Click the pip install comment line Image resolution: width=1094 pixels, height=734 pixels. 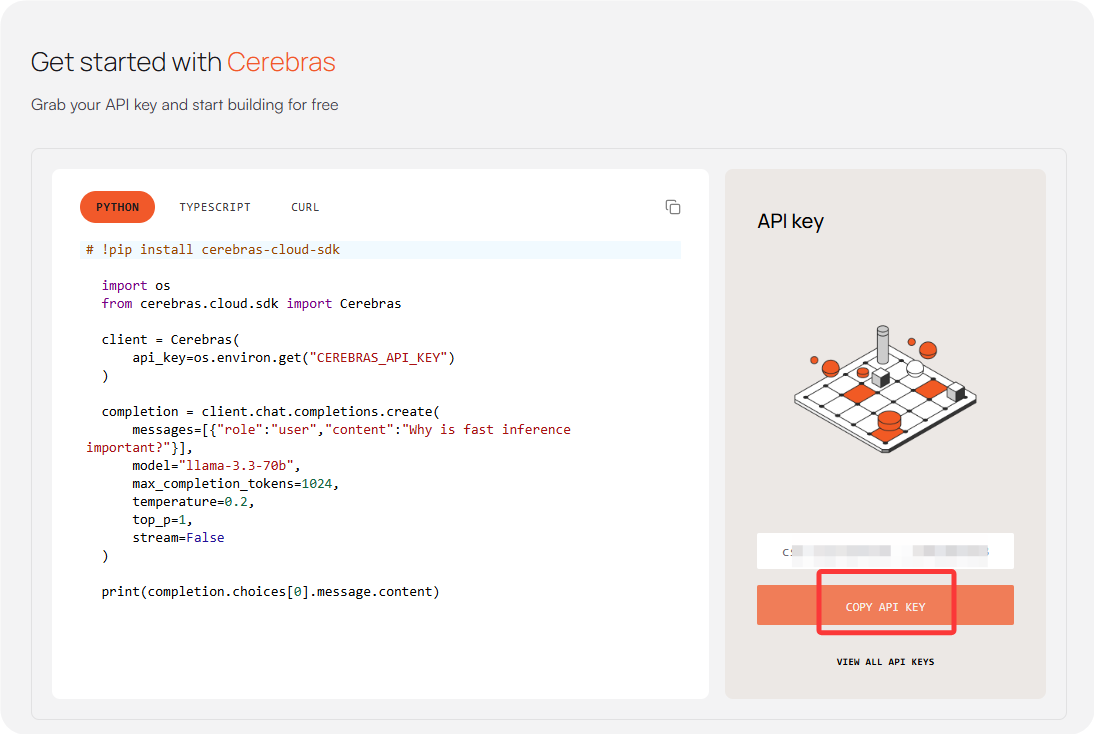(213, 249)
